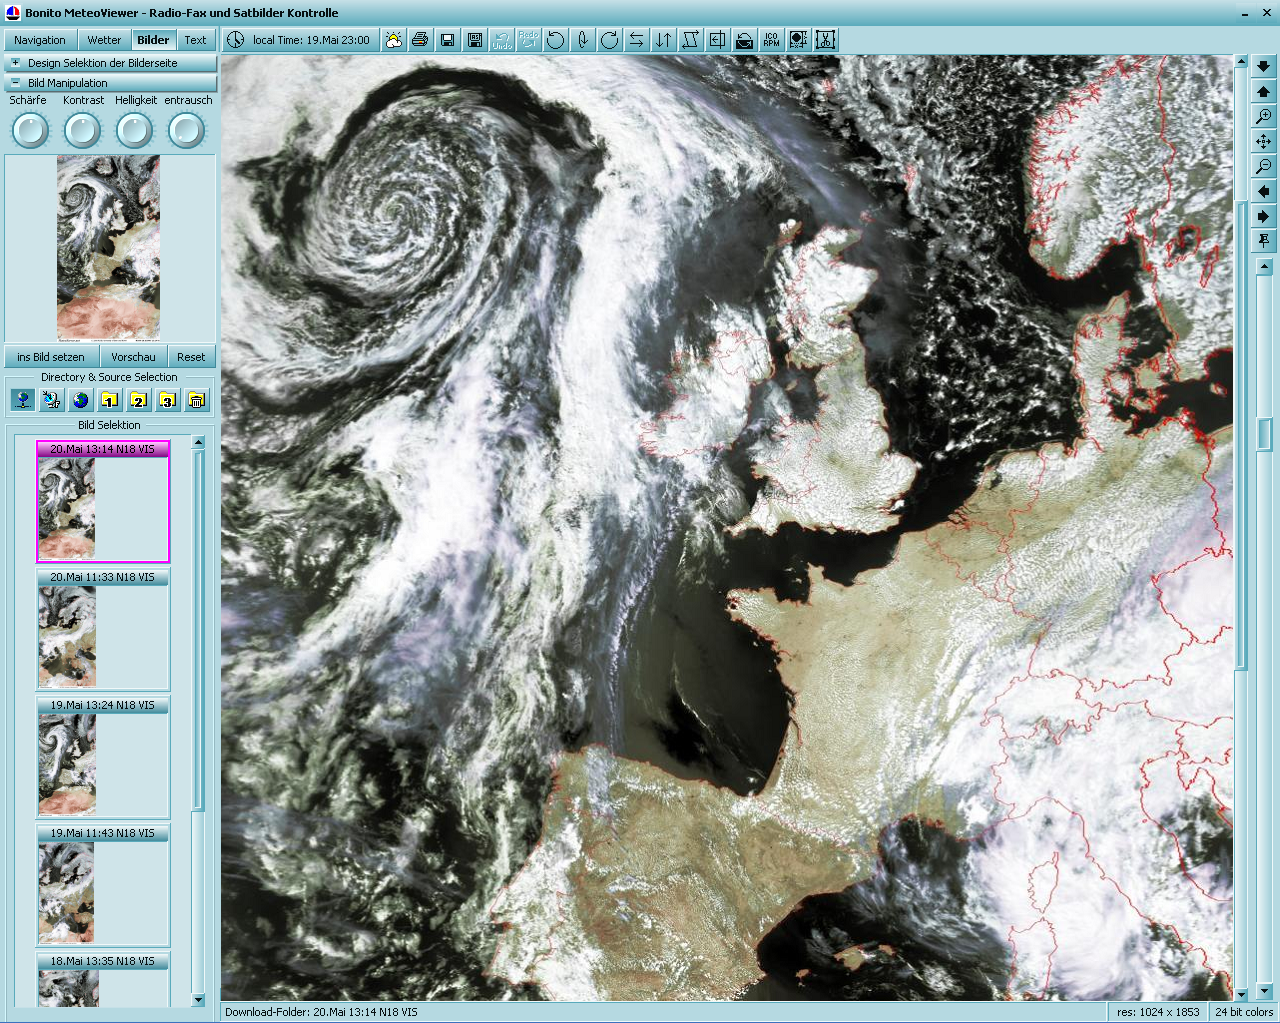The image size is (1280, 1023).
Task: Select the 19.Mai 13:24 N18 VIS thumbnail
Action: 103,757
